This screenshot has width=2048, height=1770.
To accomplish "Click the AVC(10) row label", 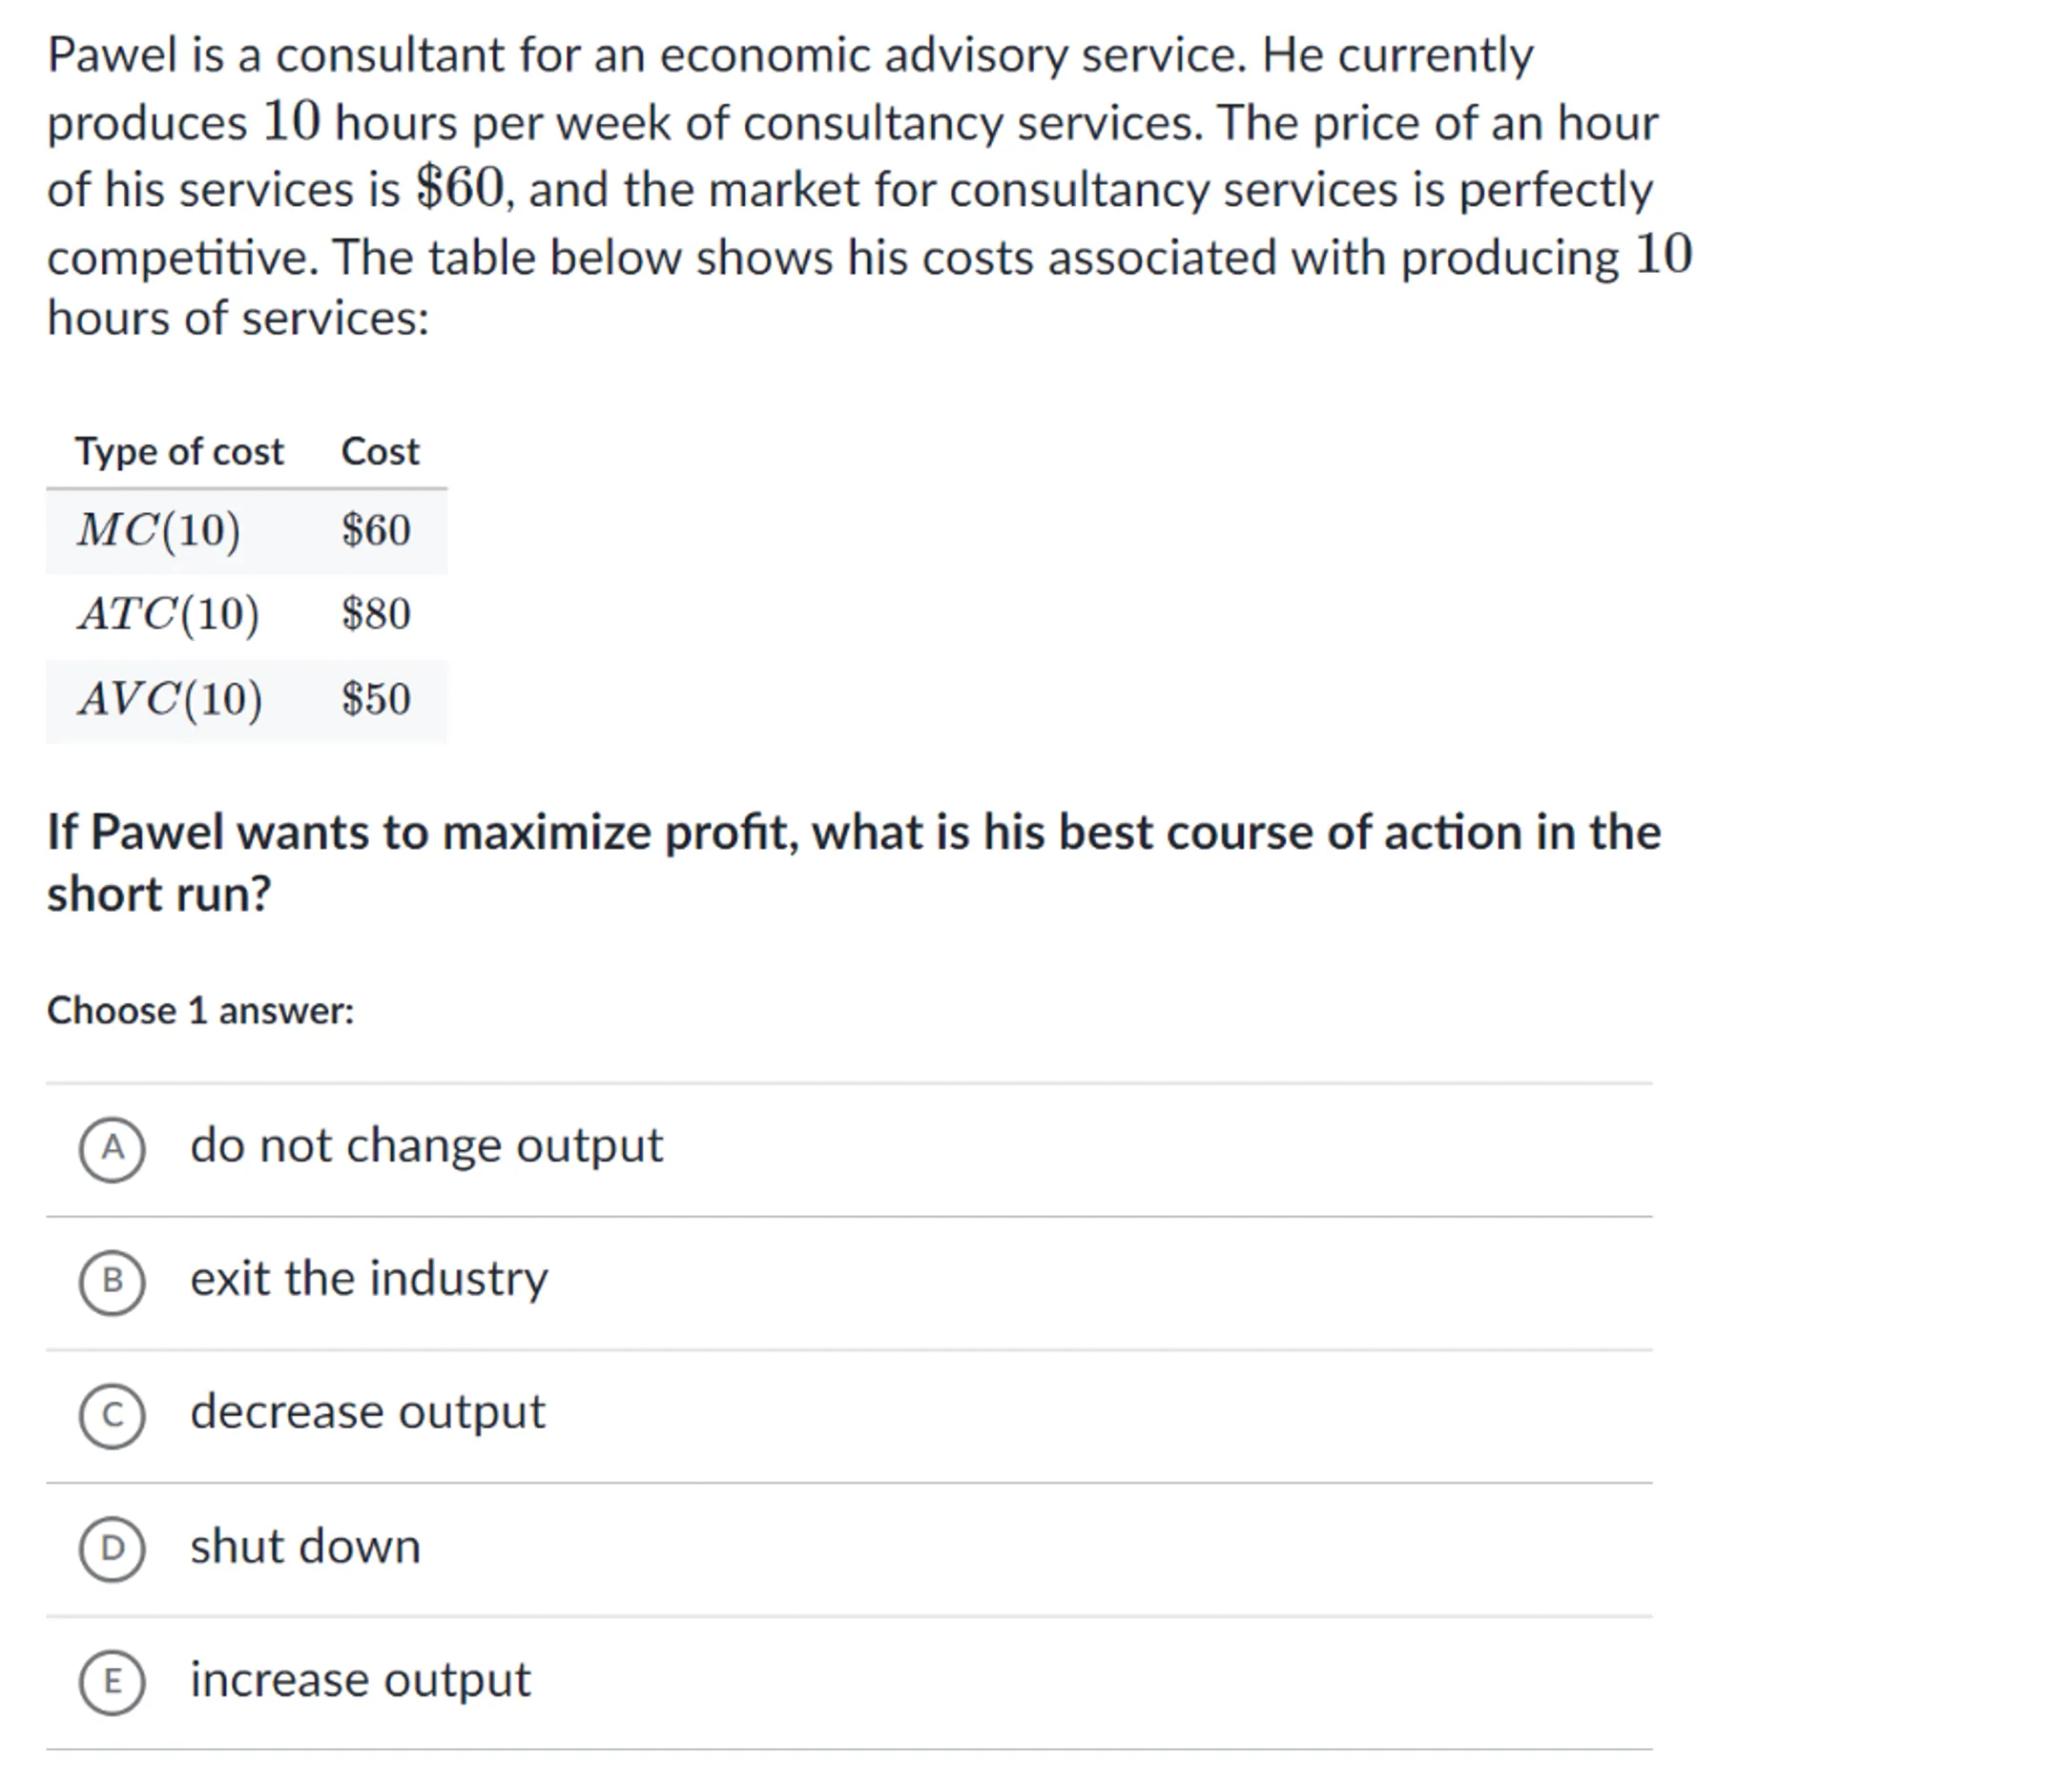I will [x=171, y=699].
